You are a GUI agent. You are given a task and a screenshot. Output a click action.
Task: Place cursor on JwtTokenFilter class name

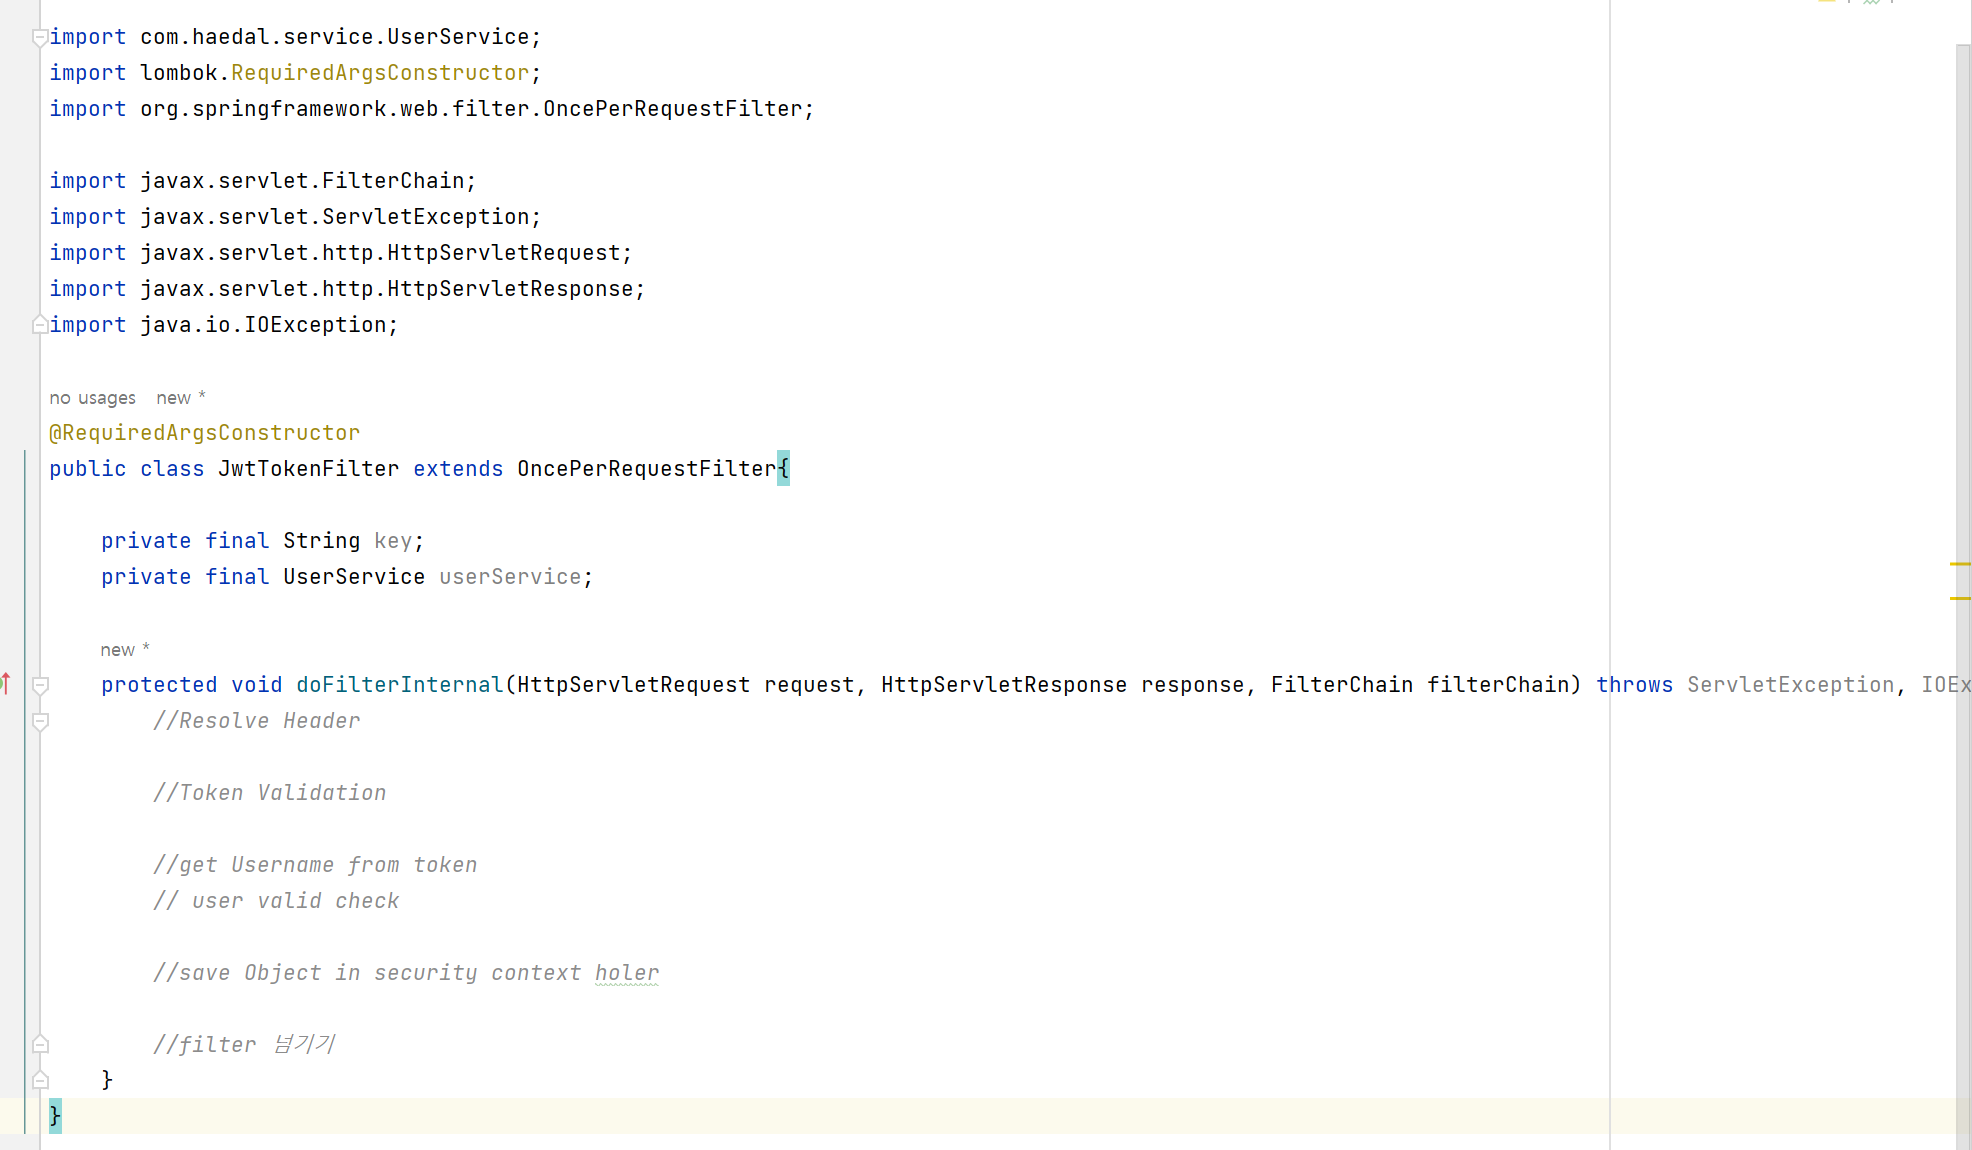309,469
